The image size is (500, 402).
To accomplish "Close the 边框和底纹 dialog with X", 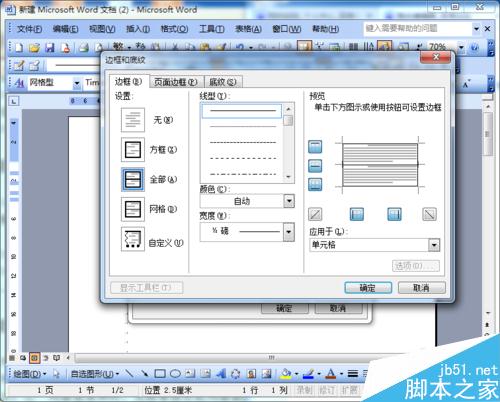I will [436, 57].
